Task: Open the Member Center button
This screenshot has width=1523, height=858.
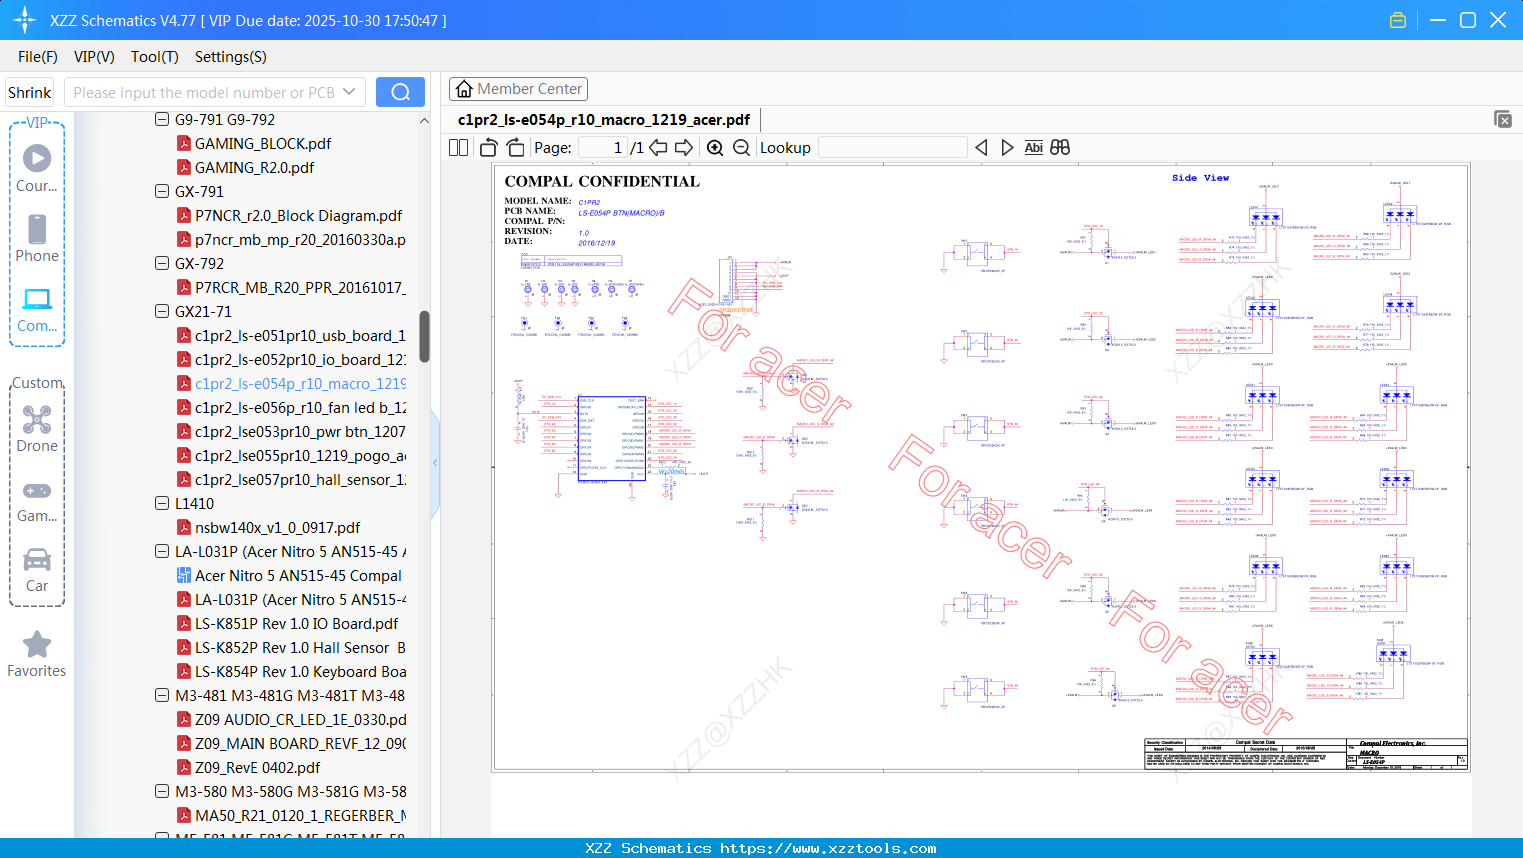Action: click(x=518, y=89)
